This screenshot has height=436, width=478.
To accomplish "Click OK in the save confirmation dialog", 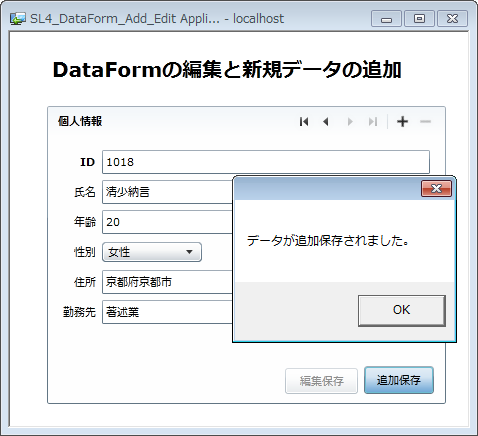I will (x=402, y=310).
